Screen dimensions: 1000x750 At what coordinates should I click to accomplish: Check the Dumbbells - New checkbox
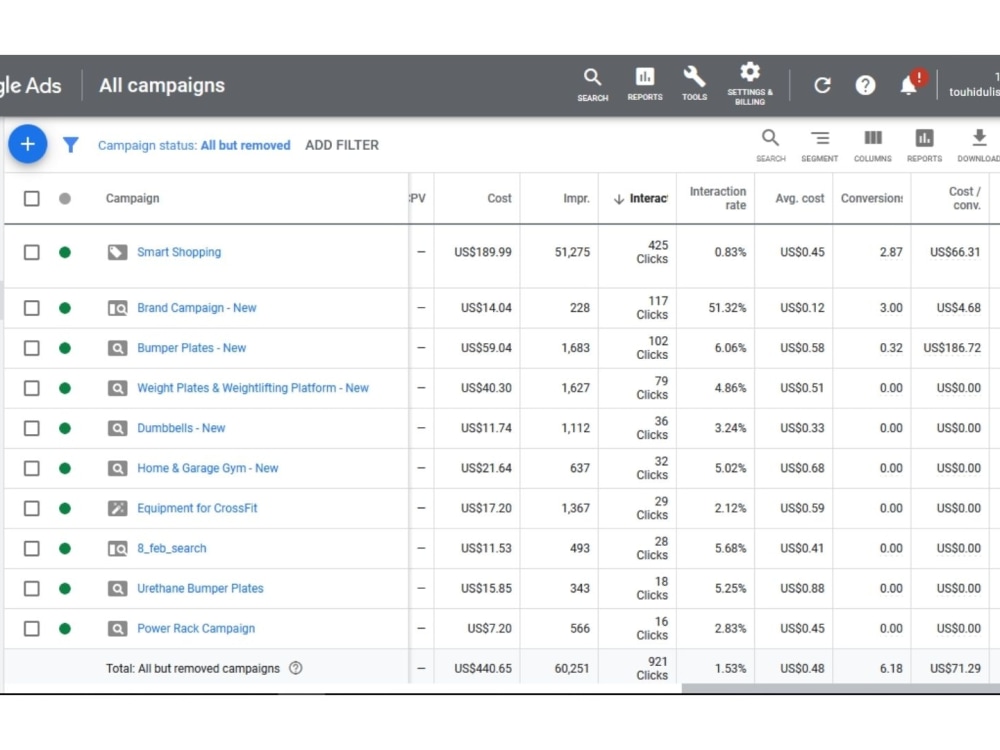tap(31, 429)
